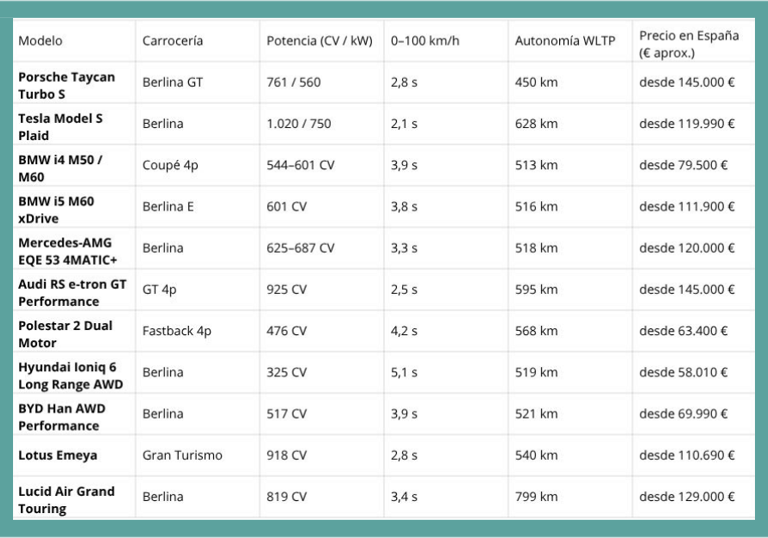The image size is (768, 538).
Task: Click the 0–100 km/h column header
Action: tap(425, 41)
